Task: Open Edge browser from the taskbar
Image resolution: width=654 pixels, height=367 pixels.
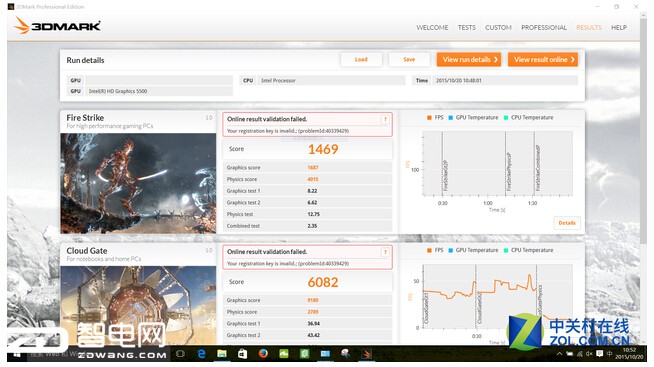Action: point(201,354)
